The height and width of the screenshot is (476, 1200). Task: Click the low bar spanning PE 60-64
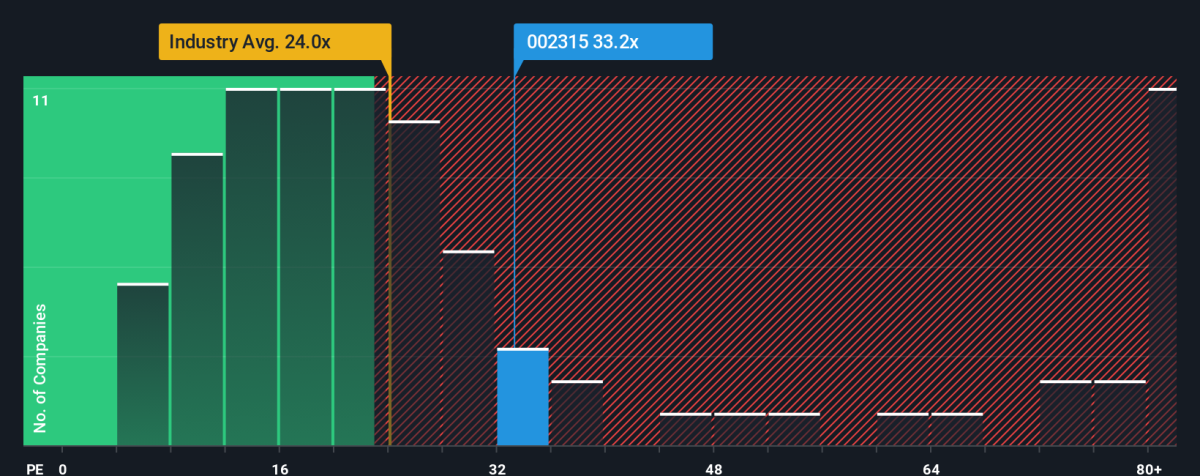click(903, 429)
